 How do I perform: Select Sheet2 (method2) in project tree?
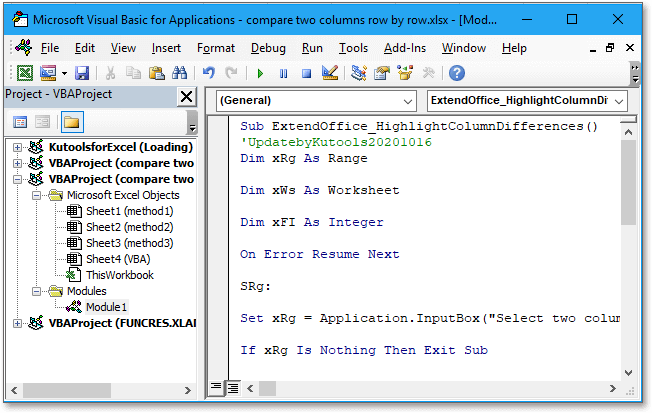pyautogui.click(x=129, y=227)
